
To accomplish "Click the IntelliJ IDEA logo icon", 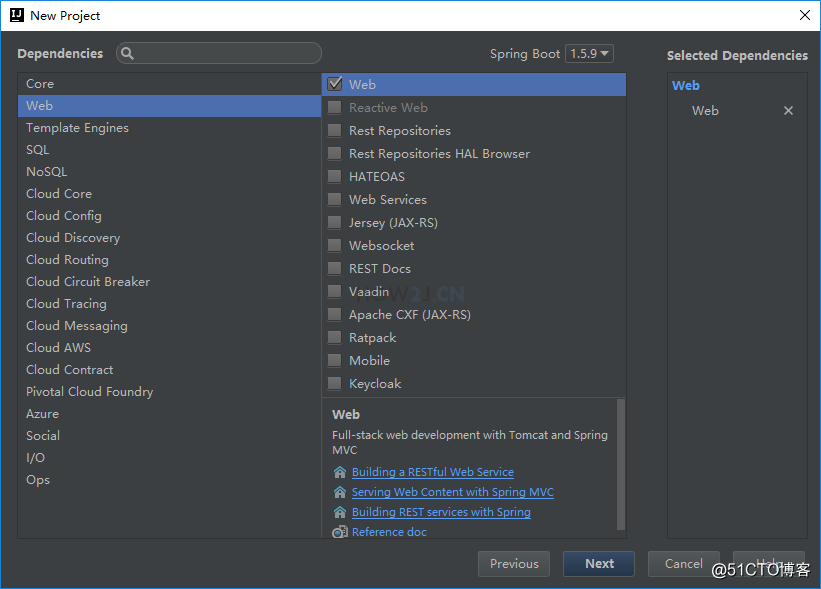I will [x=17, y=15].
